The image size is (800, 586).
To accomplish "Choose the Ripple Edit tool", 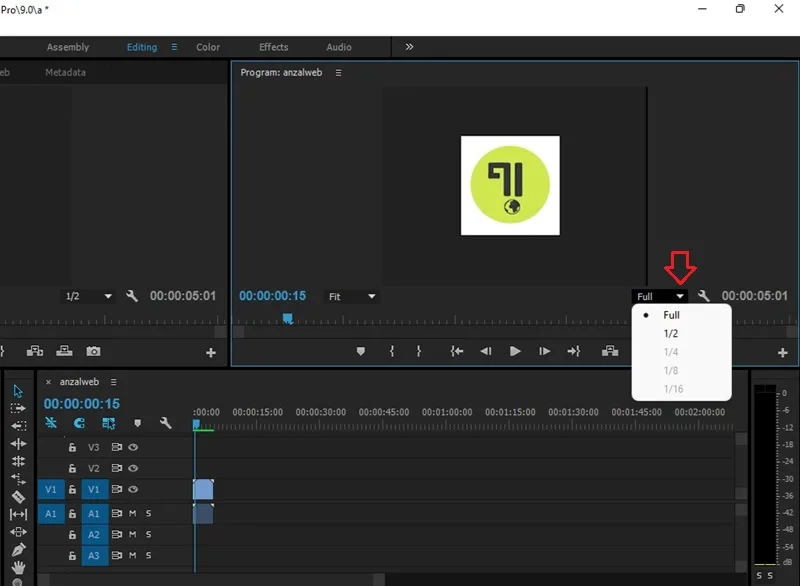I will [18, 444].
